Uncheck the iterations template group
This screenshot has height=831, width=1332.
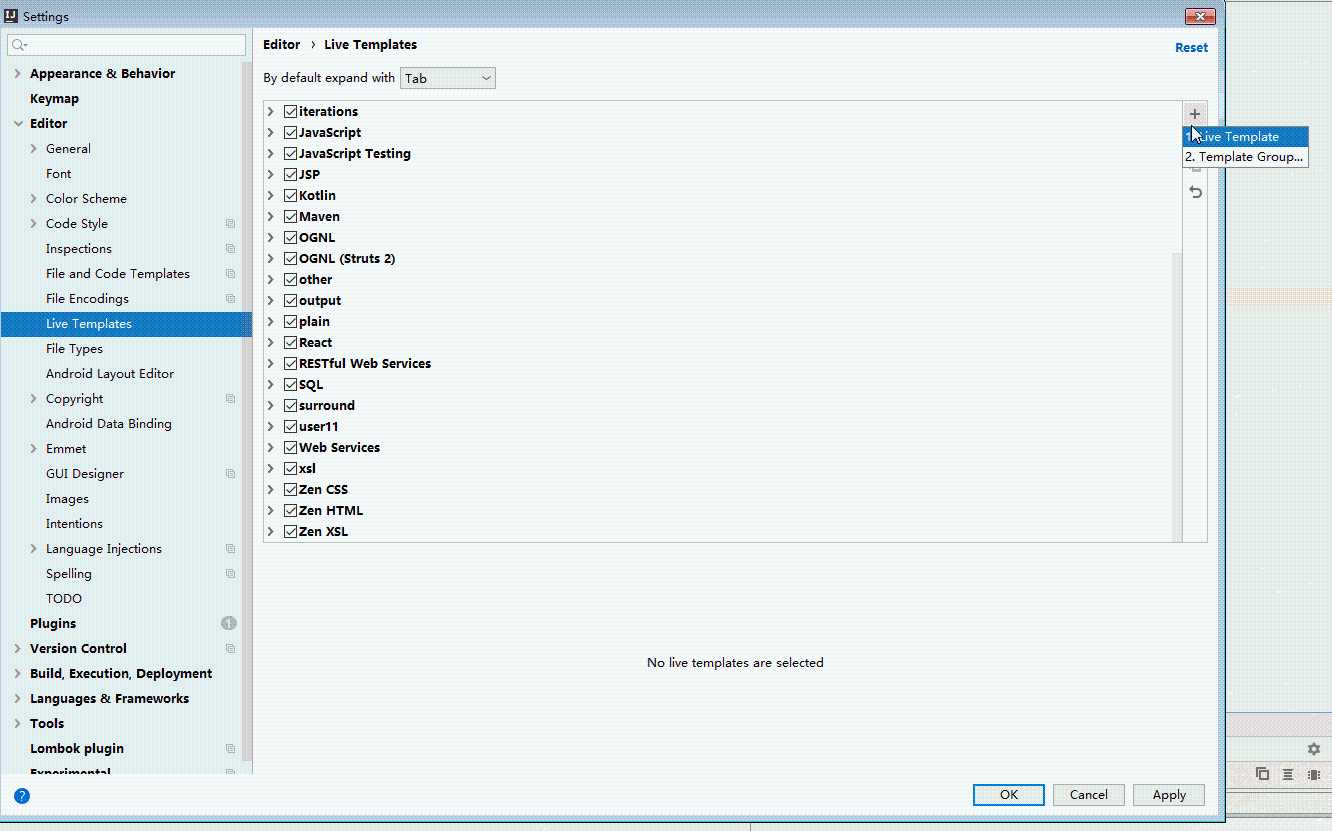pyautogui.click(x=290, y=111)
